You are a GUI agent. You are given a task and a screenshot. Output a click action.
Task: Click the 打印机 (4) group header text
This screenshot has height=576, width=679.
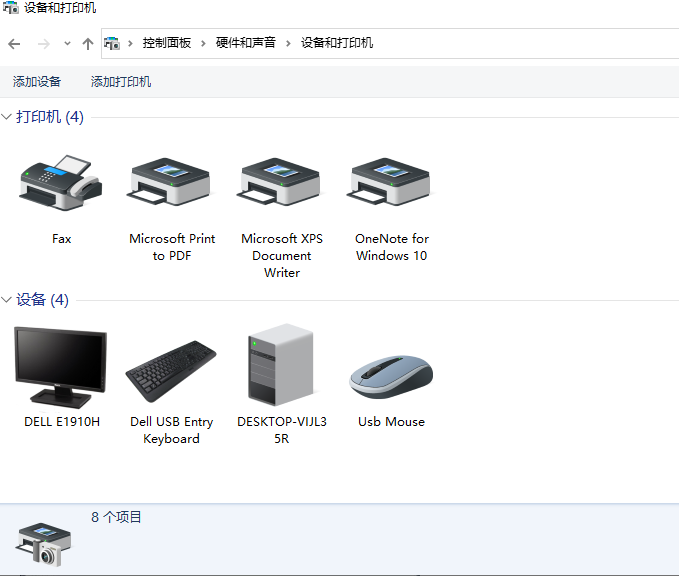pyautogui.click(x=50, y=116)
